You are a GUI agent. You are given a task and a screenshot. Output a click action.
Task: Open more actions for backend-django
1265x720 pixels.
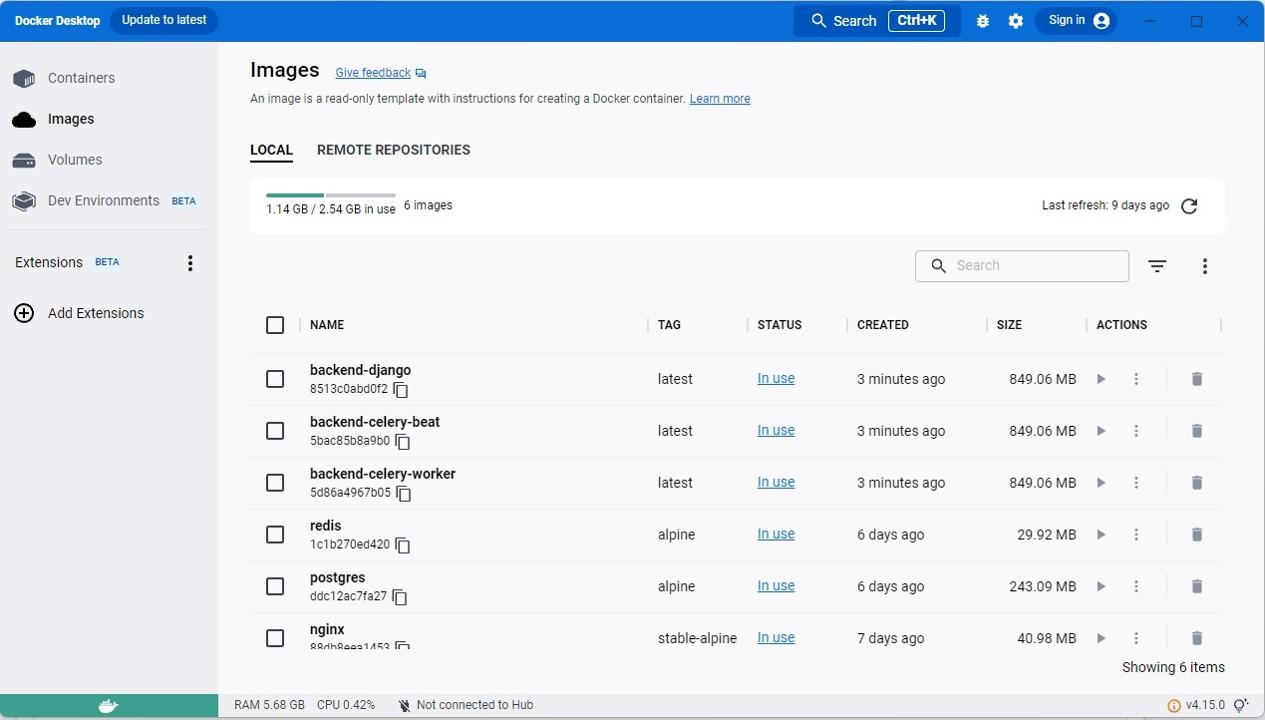pyautogui.click(x=1136, y=379)
